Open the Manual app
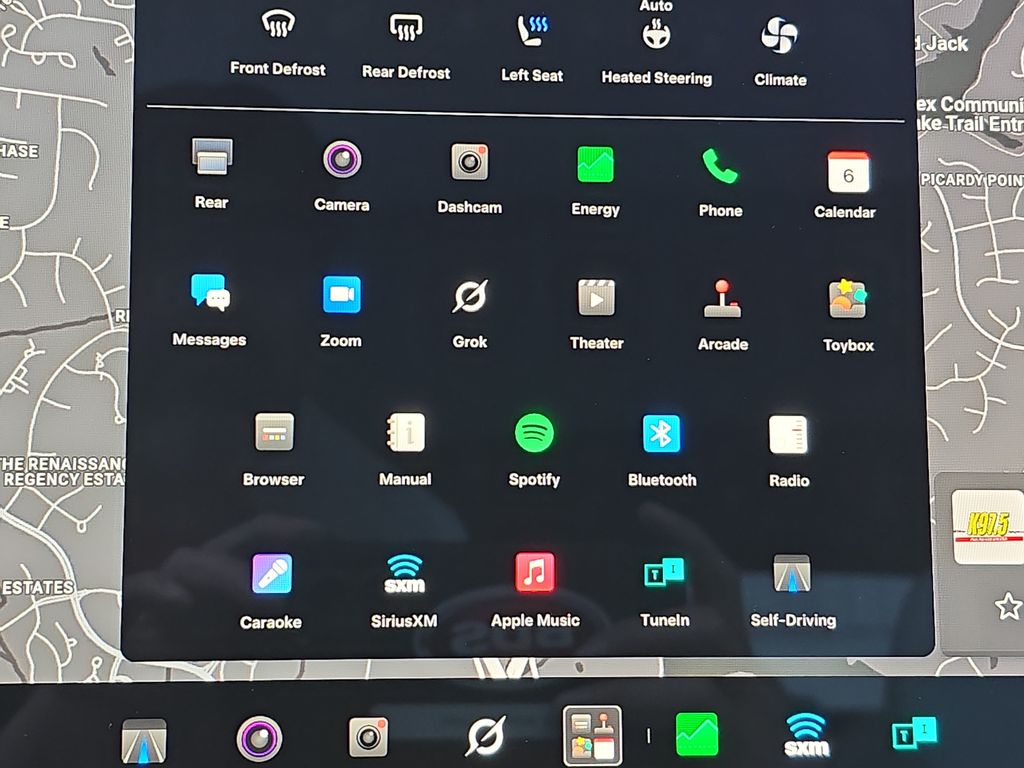 [x=405, y=449]
